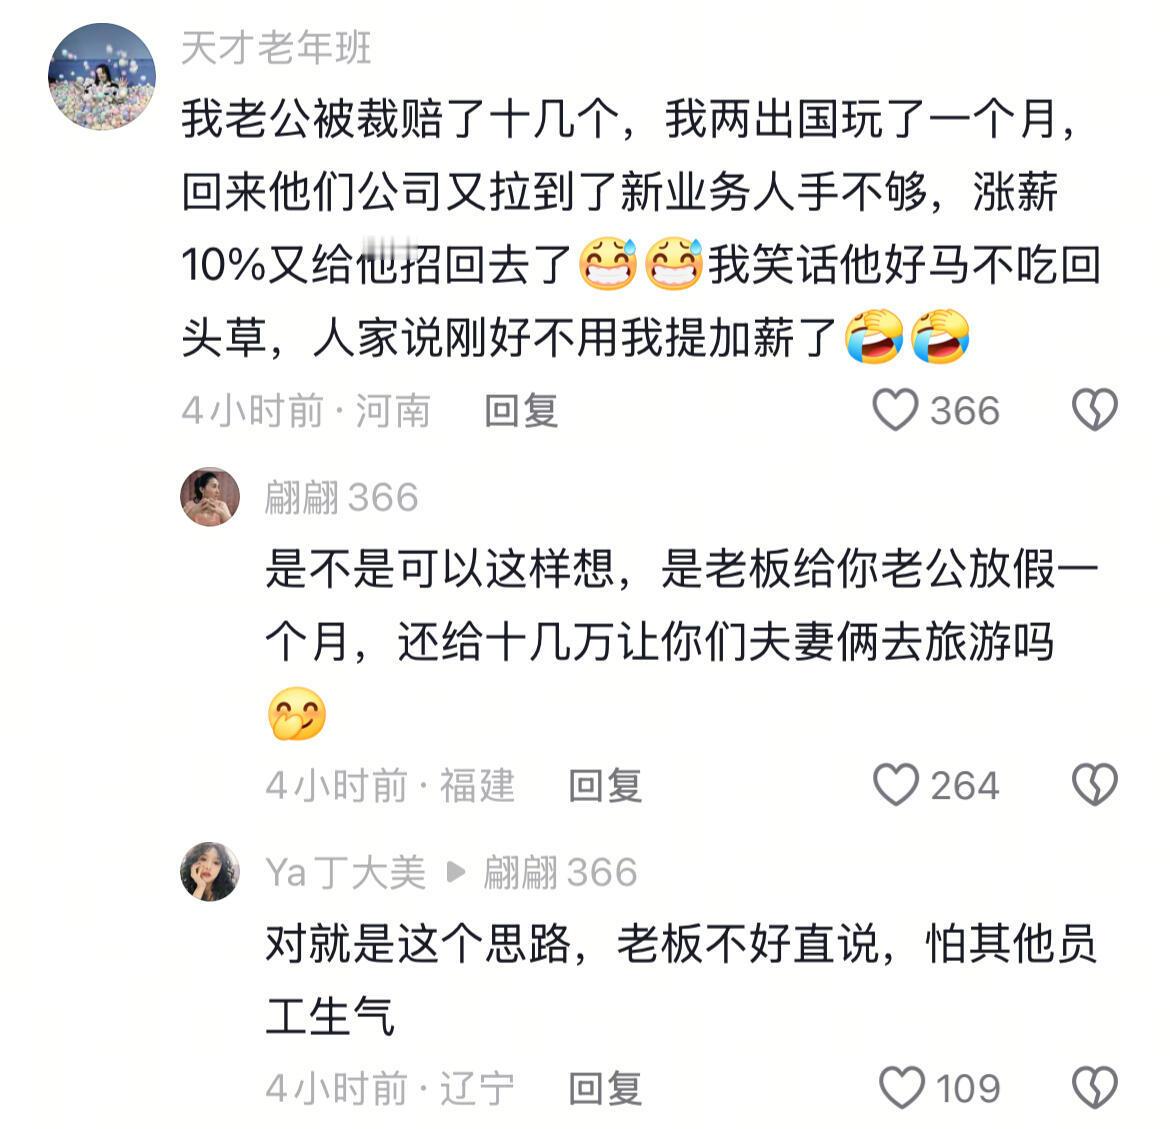Image resolution: width=1170 pixels, height=1129 pixels.
Task: Dislike the reply from 翩翩366
Action: (x=1095, y=785)
